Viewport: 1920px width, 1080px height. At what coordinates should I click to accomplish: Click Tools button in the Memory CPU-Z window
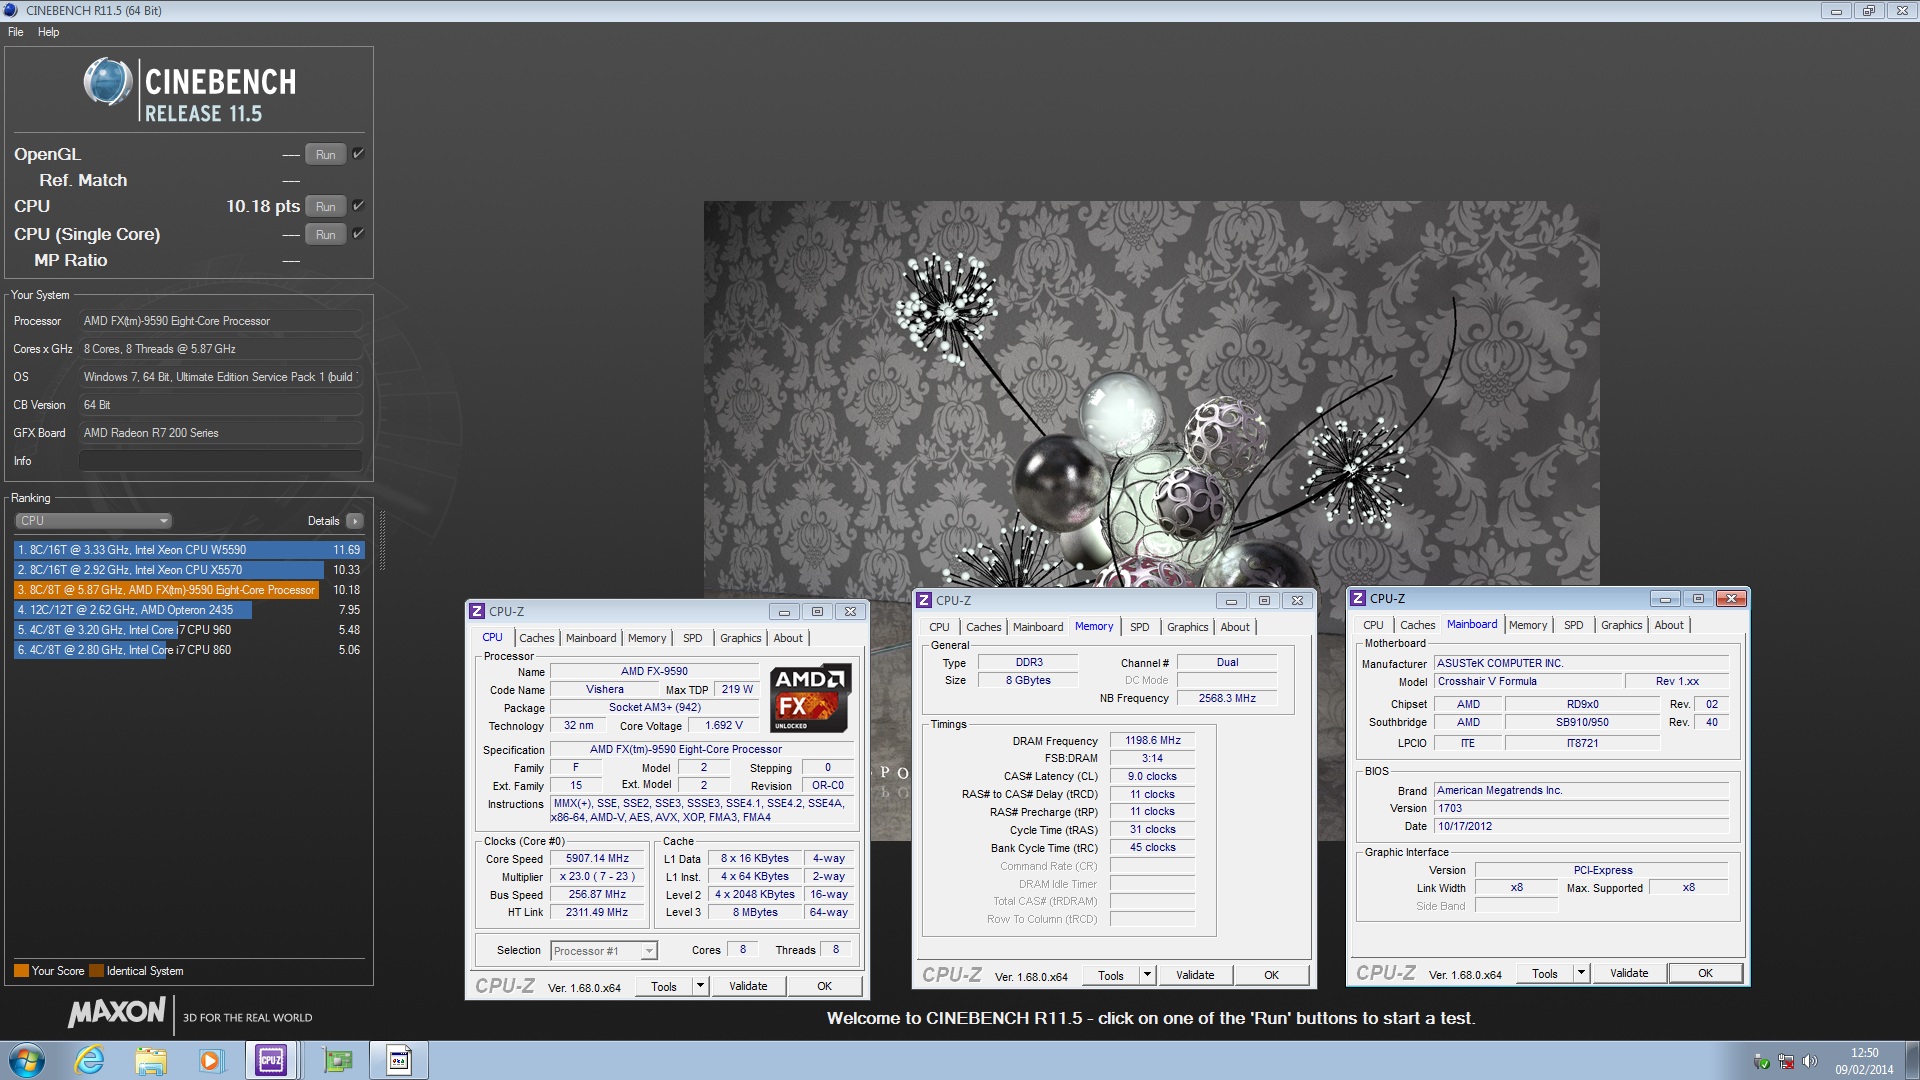[x=1111, y=975]
